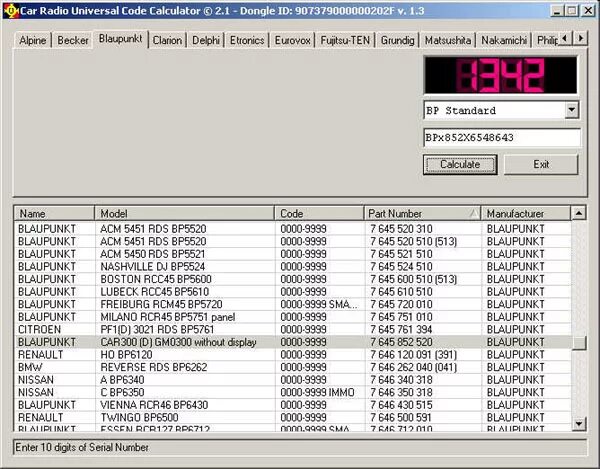
Task: Select the TWINGO BP6500 row
Action: (293, 418)
